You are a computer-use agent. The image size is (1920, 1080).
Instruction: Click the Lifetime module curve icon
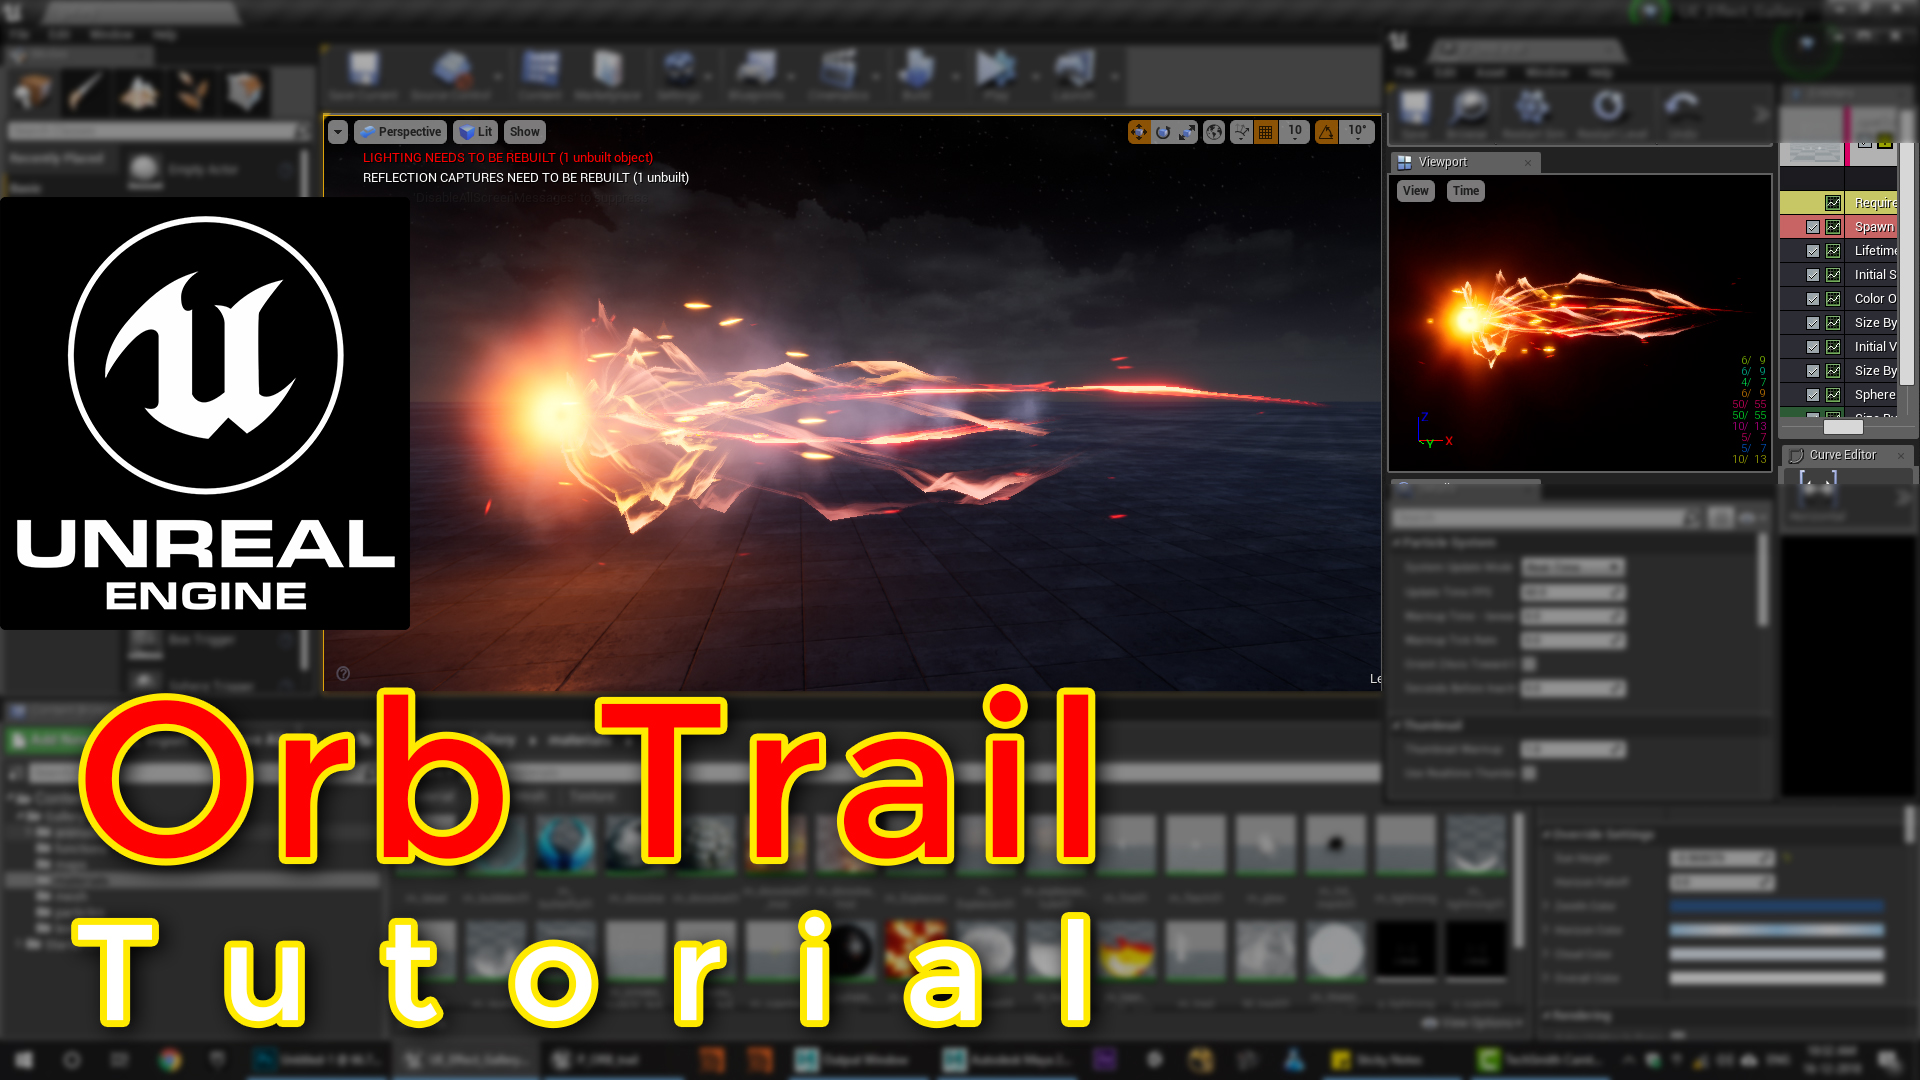pos(1833,251)
